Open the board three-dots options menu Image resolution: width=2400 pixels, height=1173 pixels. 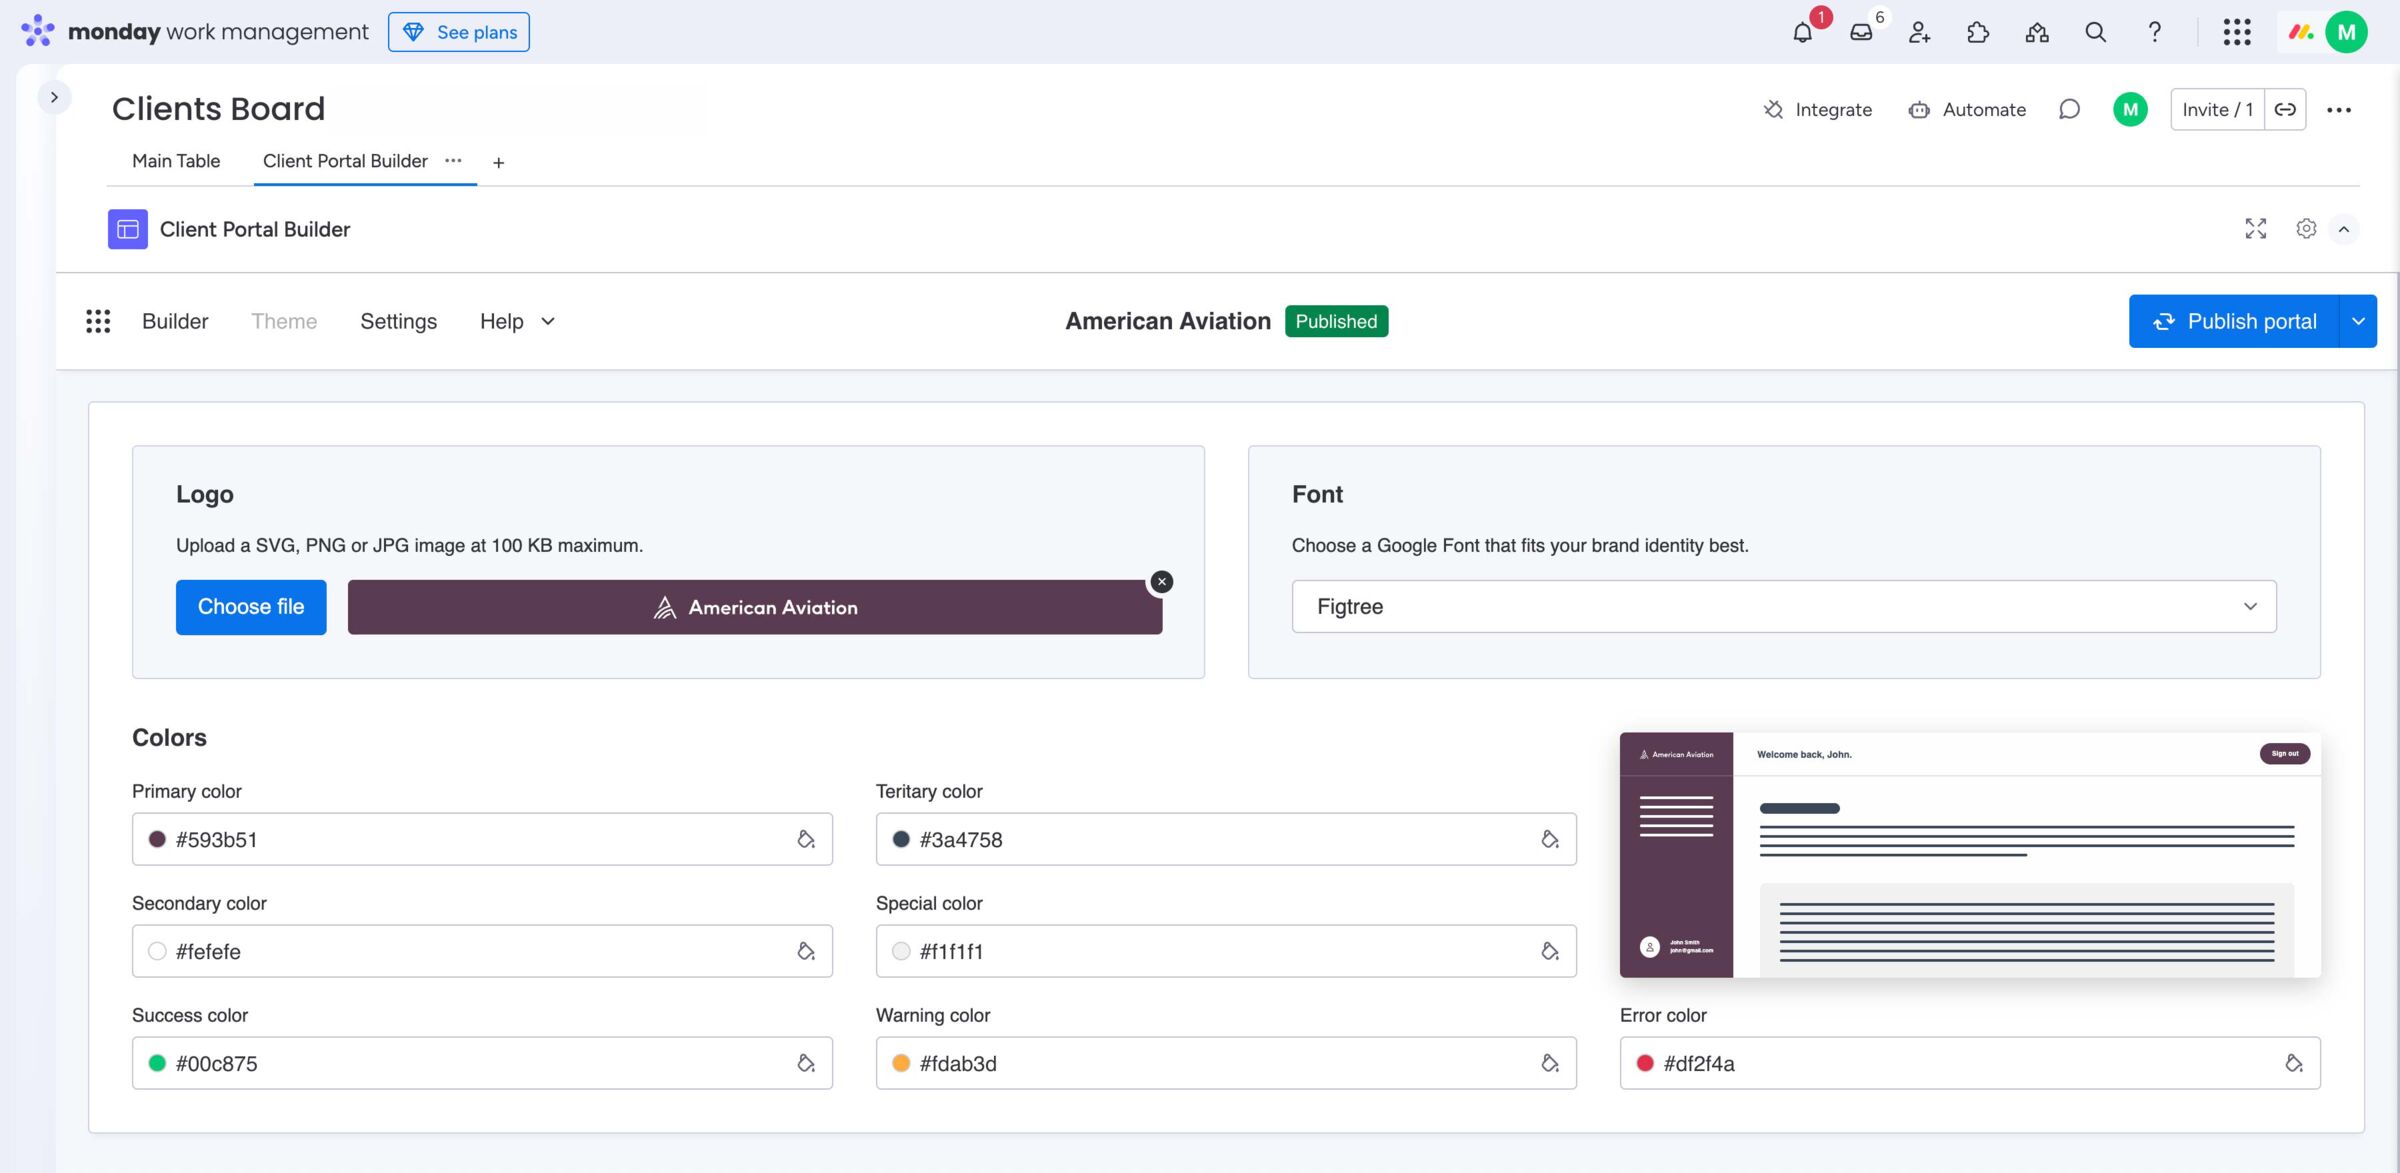click(x=2339, y=110)
